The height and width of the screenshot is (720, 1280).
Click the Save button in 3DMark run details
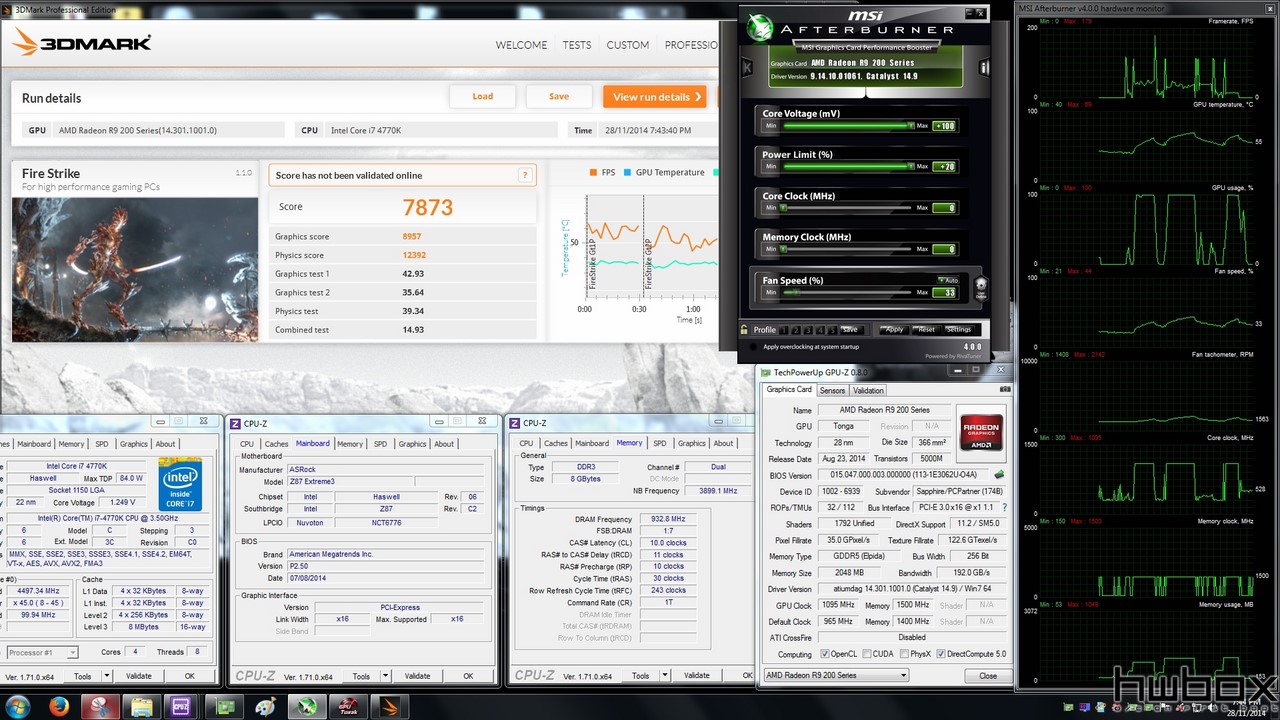[x=559, y=97]
